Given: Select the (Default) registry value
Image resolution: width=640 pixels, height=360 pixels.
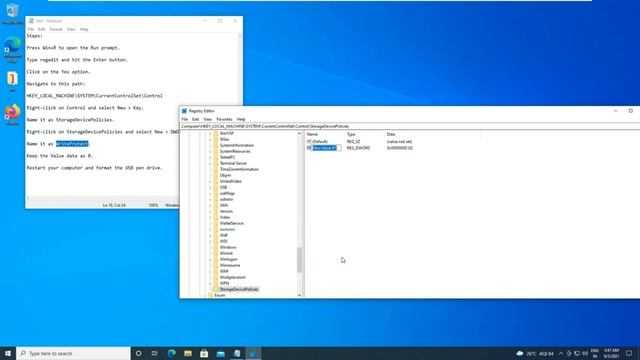Looking at the screenshot, I should 320,142.
